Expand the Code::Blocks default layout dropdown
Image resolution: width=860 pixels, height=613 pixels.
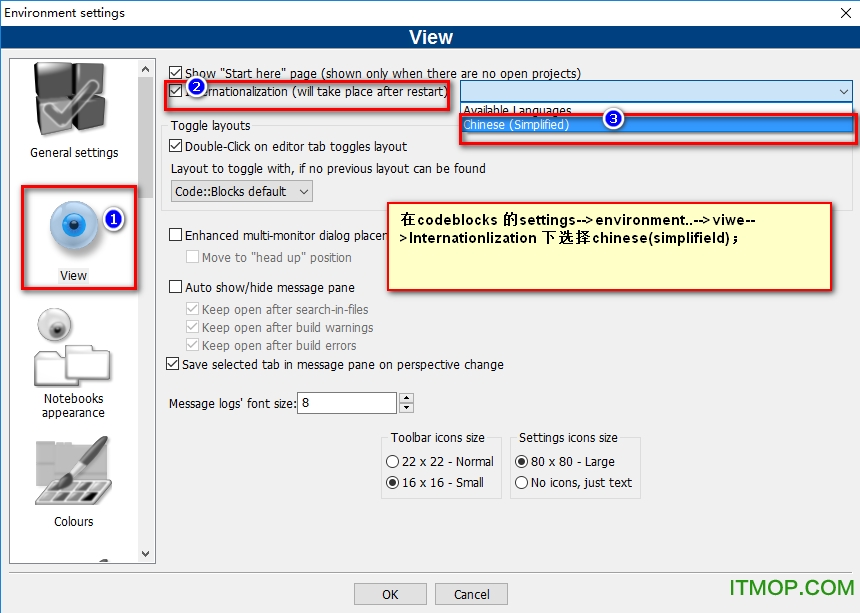[241, 191]
